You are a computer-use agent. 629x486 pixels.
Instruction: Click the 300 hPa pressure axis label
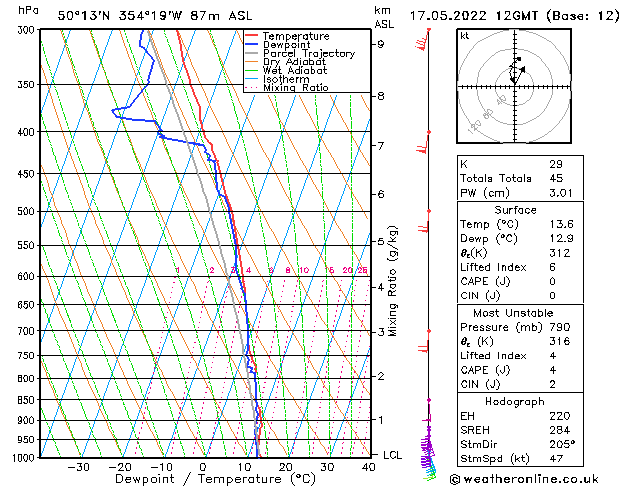point(28,30)
